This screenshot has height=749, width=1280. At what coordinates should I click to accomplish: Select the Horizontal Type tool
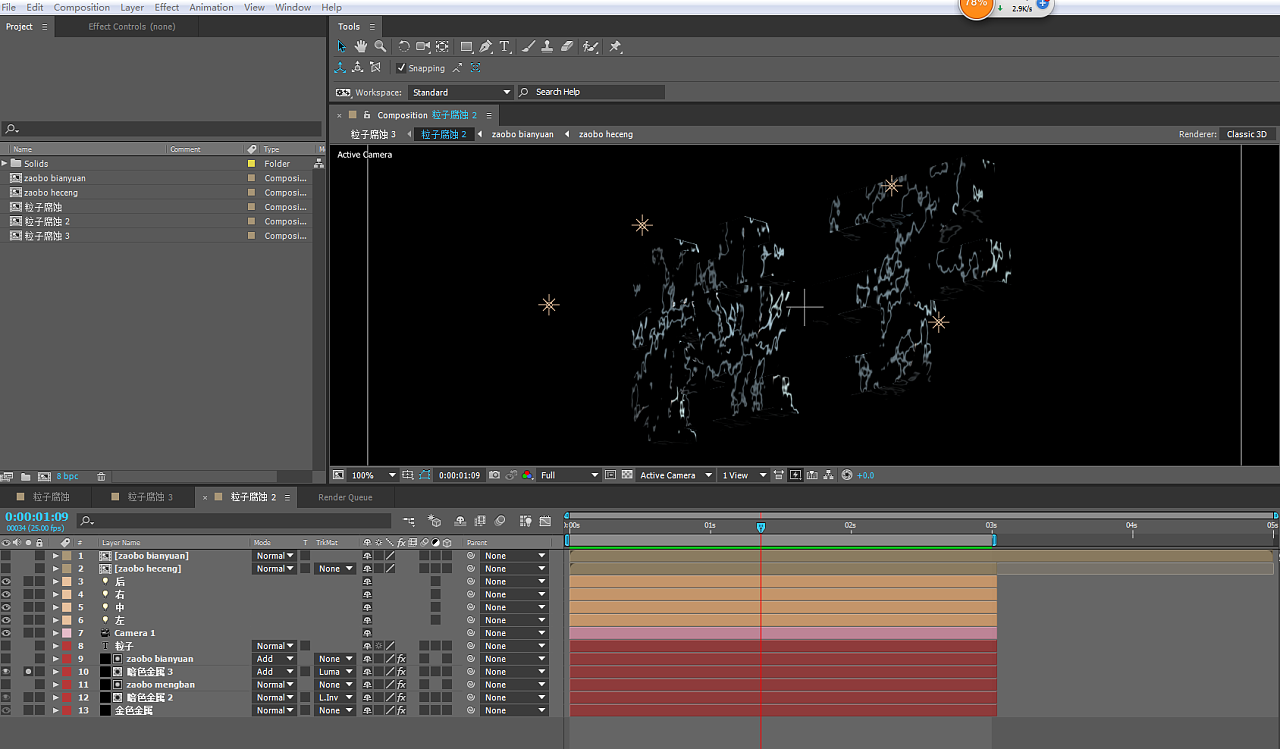click(505, 47)
